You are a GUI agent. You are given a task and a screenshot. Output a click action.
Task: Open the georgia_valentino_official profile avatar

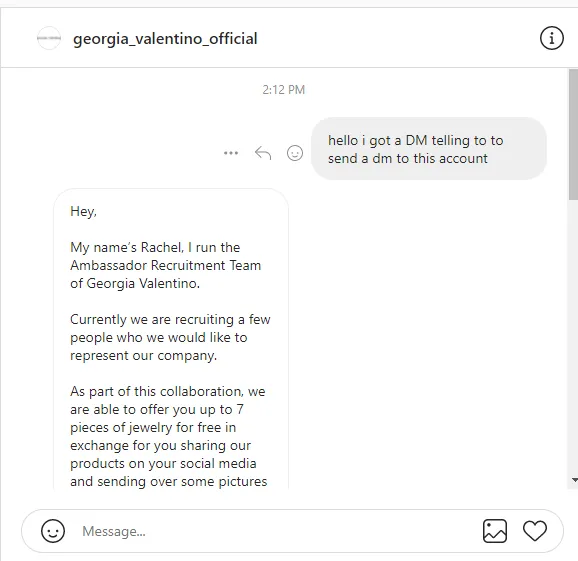(49, 38)
